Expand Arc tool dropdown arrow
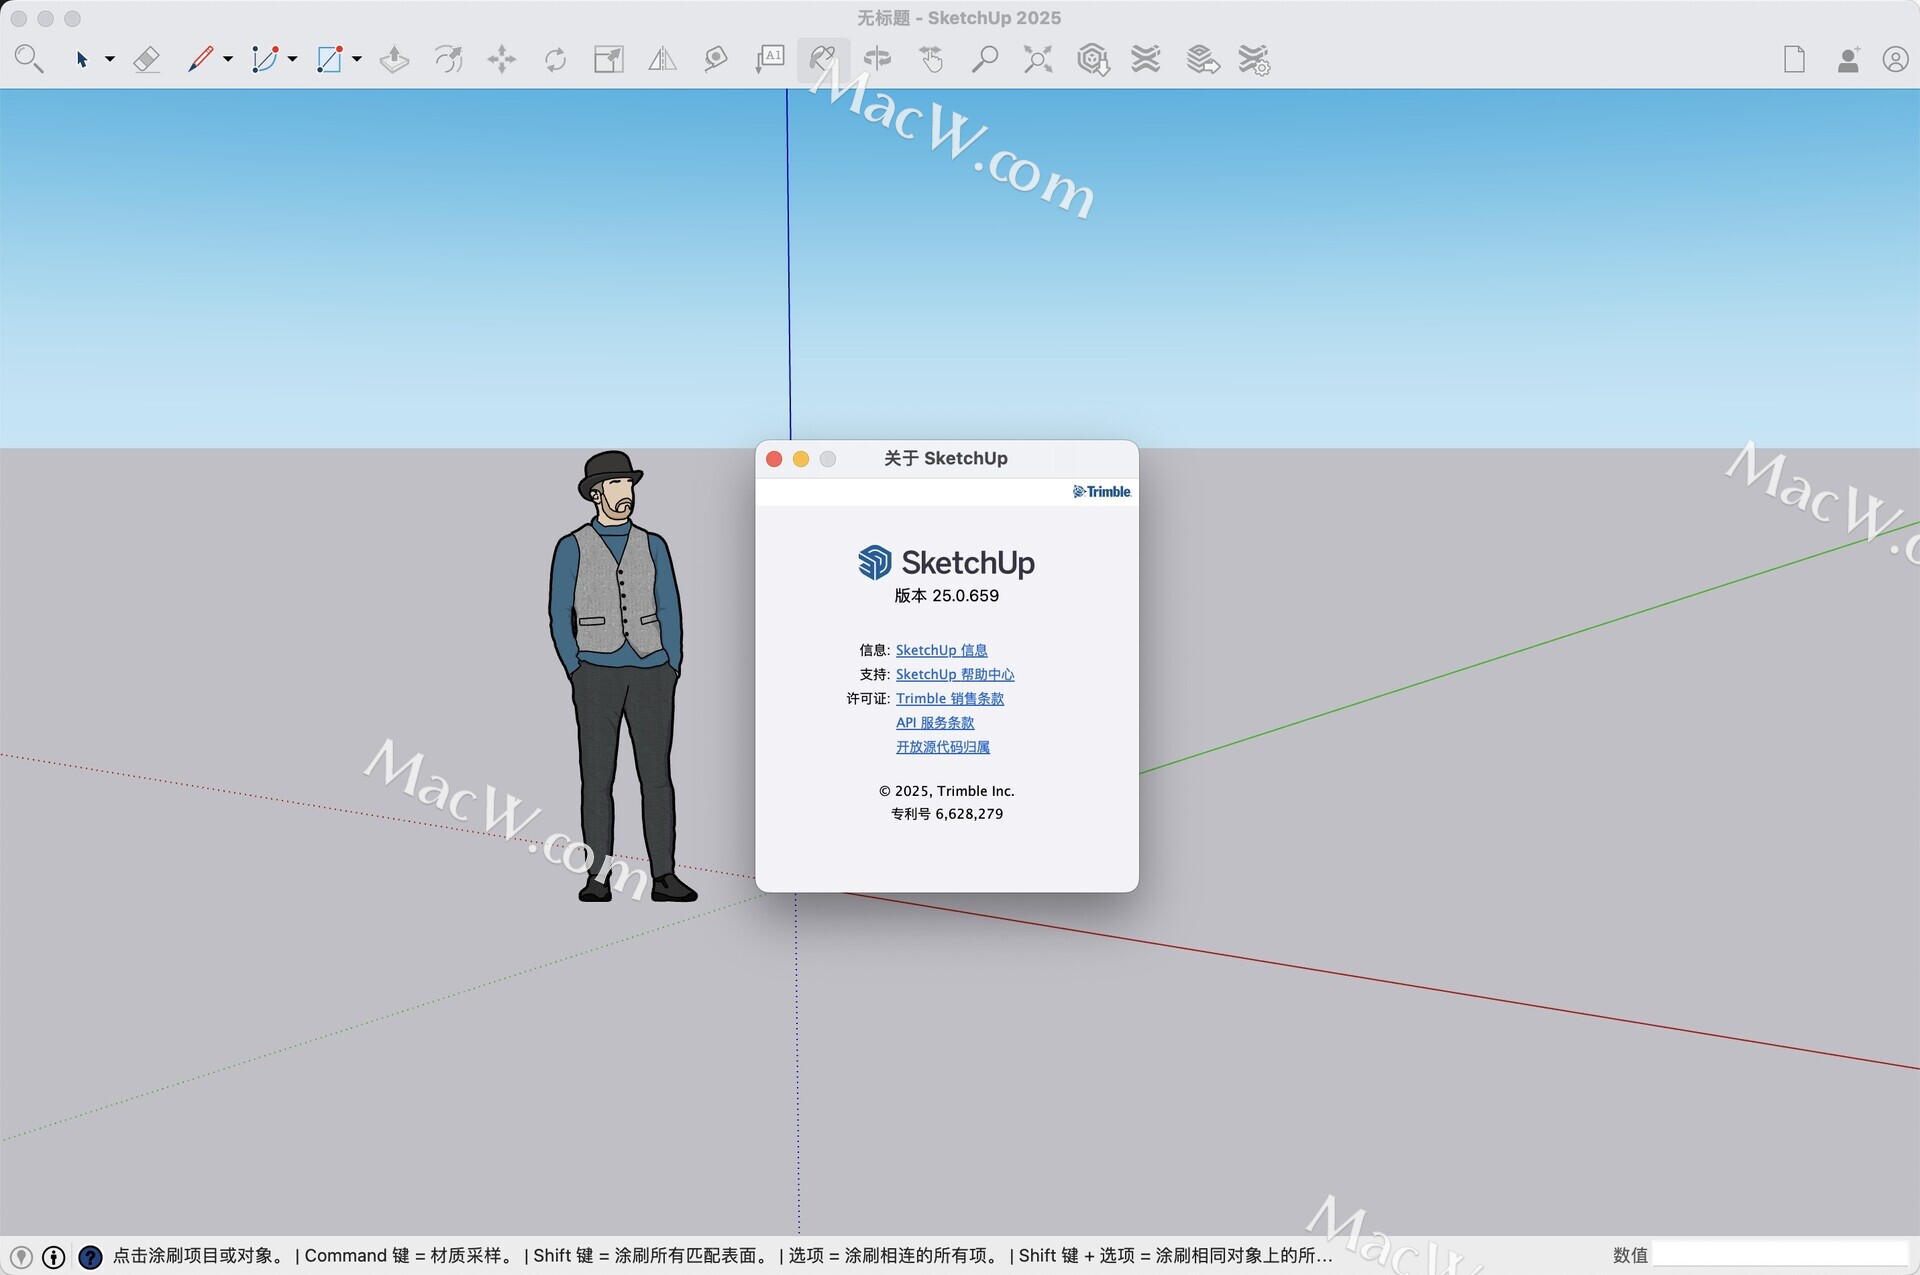This screenshot has height=1275, width=1920. (292, 60)
